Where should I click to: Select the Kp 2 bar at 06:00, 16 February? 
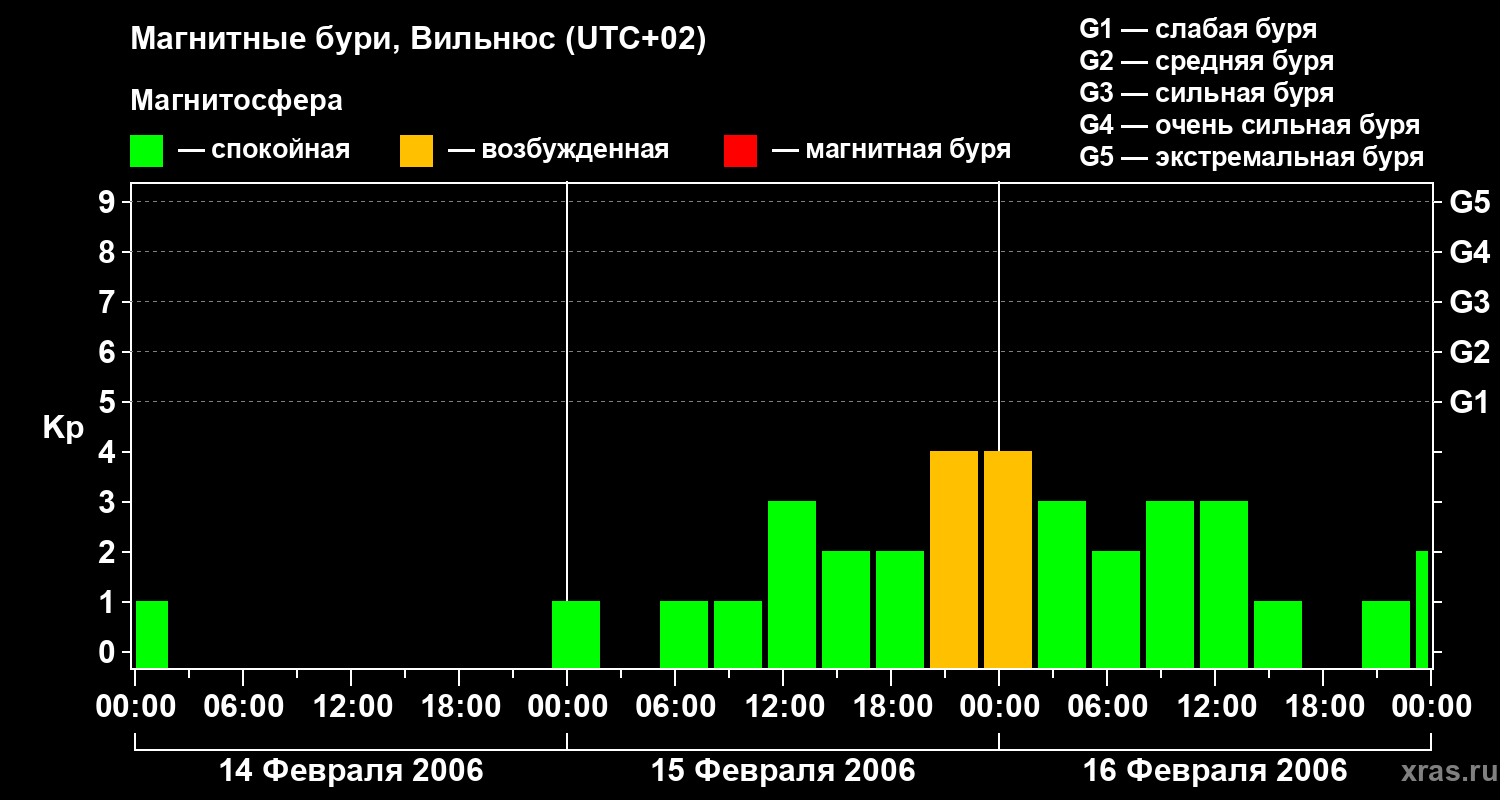point(1116,610)
